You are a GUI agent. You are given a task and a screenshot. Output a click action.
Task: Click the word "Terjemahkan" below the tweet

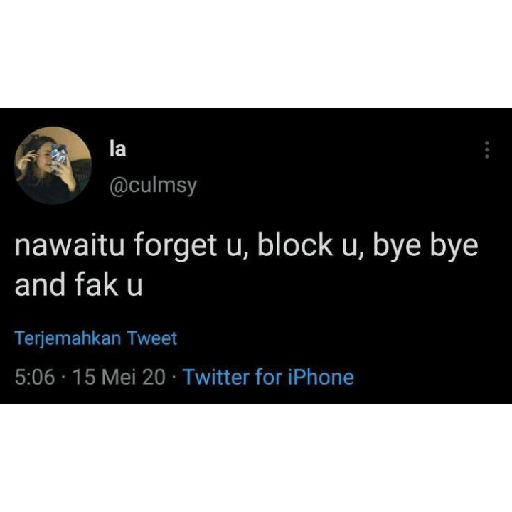[x=68, y=339]
